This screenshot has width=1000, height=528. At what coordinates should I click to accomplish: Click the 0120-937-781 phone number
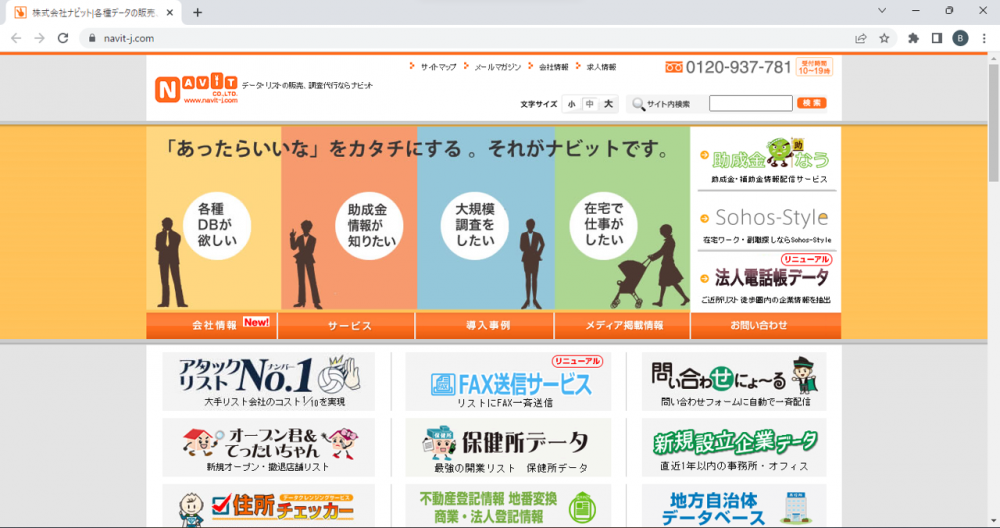[x=738, y=67]
